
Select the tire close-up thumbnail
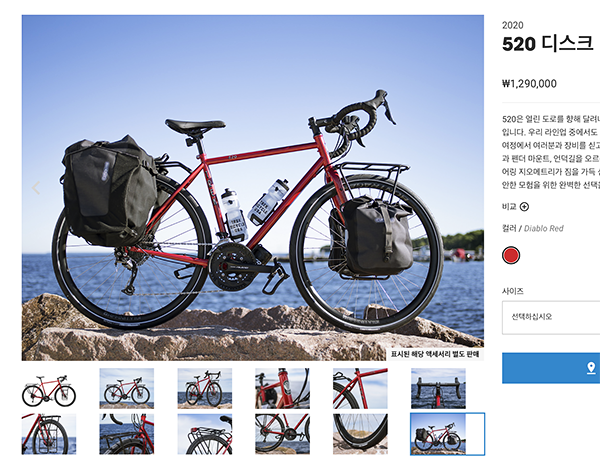point(360,434)
